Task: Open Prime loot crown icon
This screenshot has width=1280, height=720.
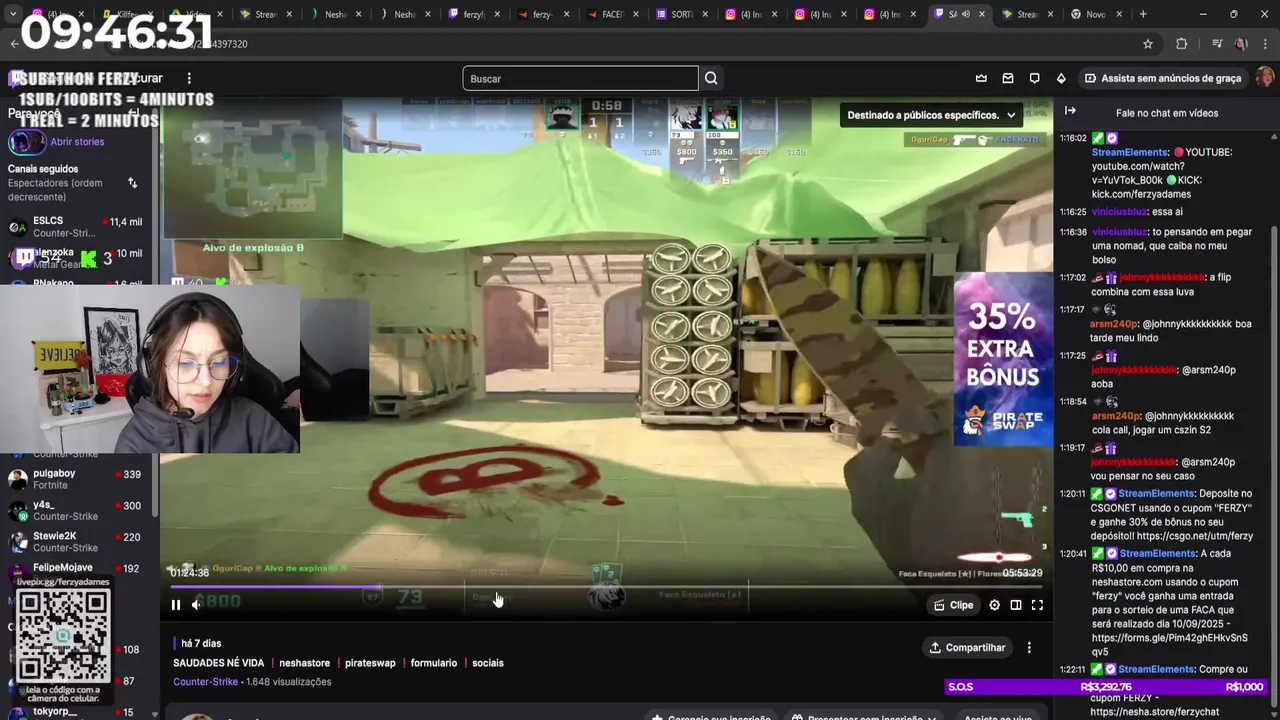Action: pyautogui.click(x=981, y=78)
